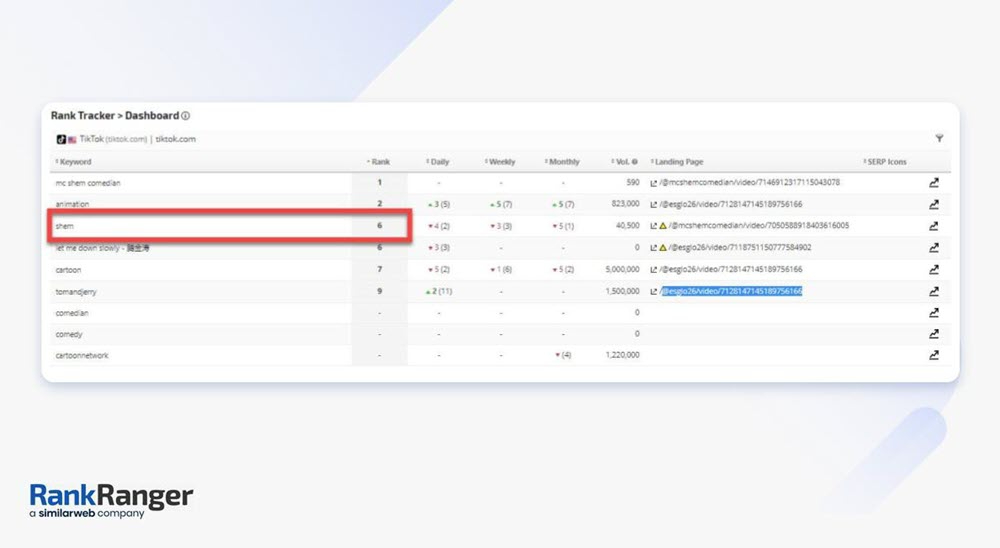This screenshot has height=548, width=1000.
Task: Click warning triangle icon in shem row
Action: click(662, 226)
